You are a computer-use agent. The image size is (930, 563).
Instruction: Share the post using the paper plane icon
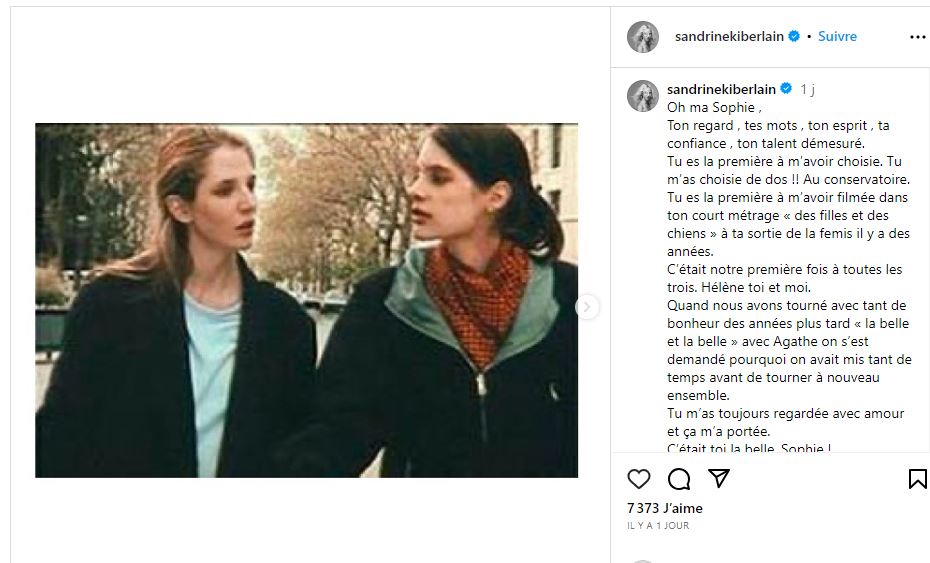(x=719, y=478)
